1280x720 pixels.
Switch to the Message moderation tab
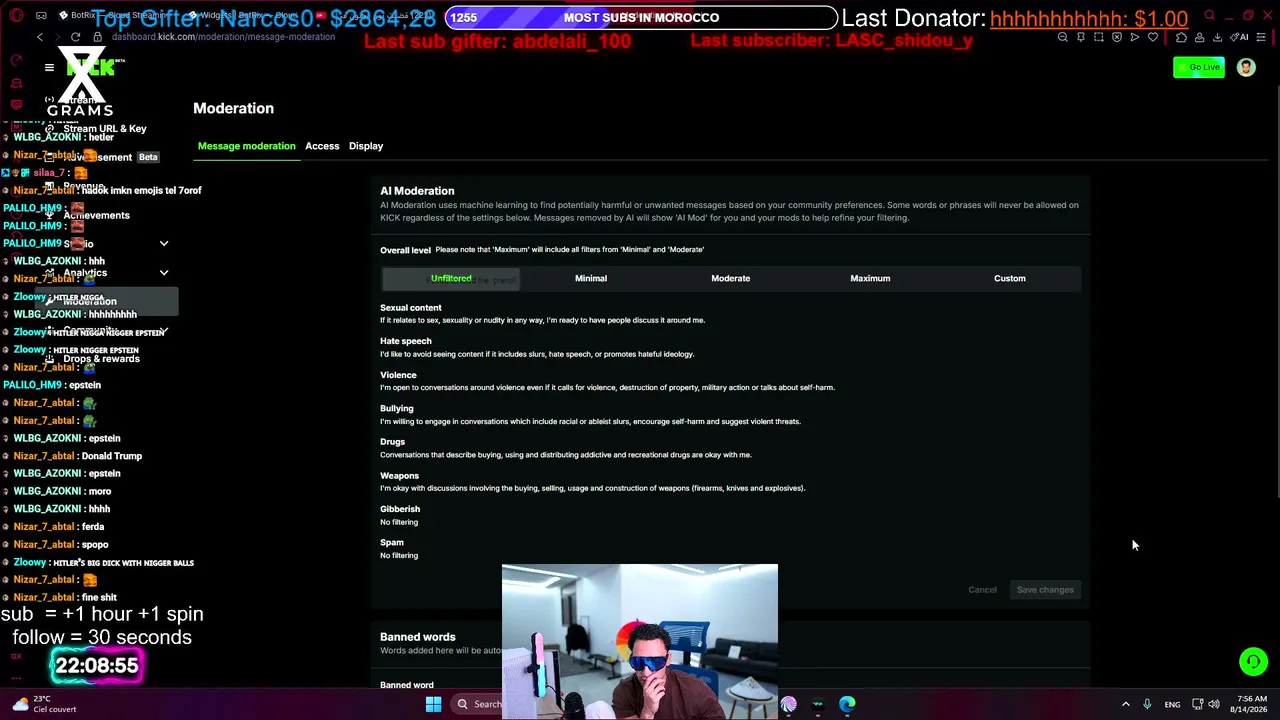coord(246,146)
